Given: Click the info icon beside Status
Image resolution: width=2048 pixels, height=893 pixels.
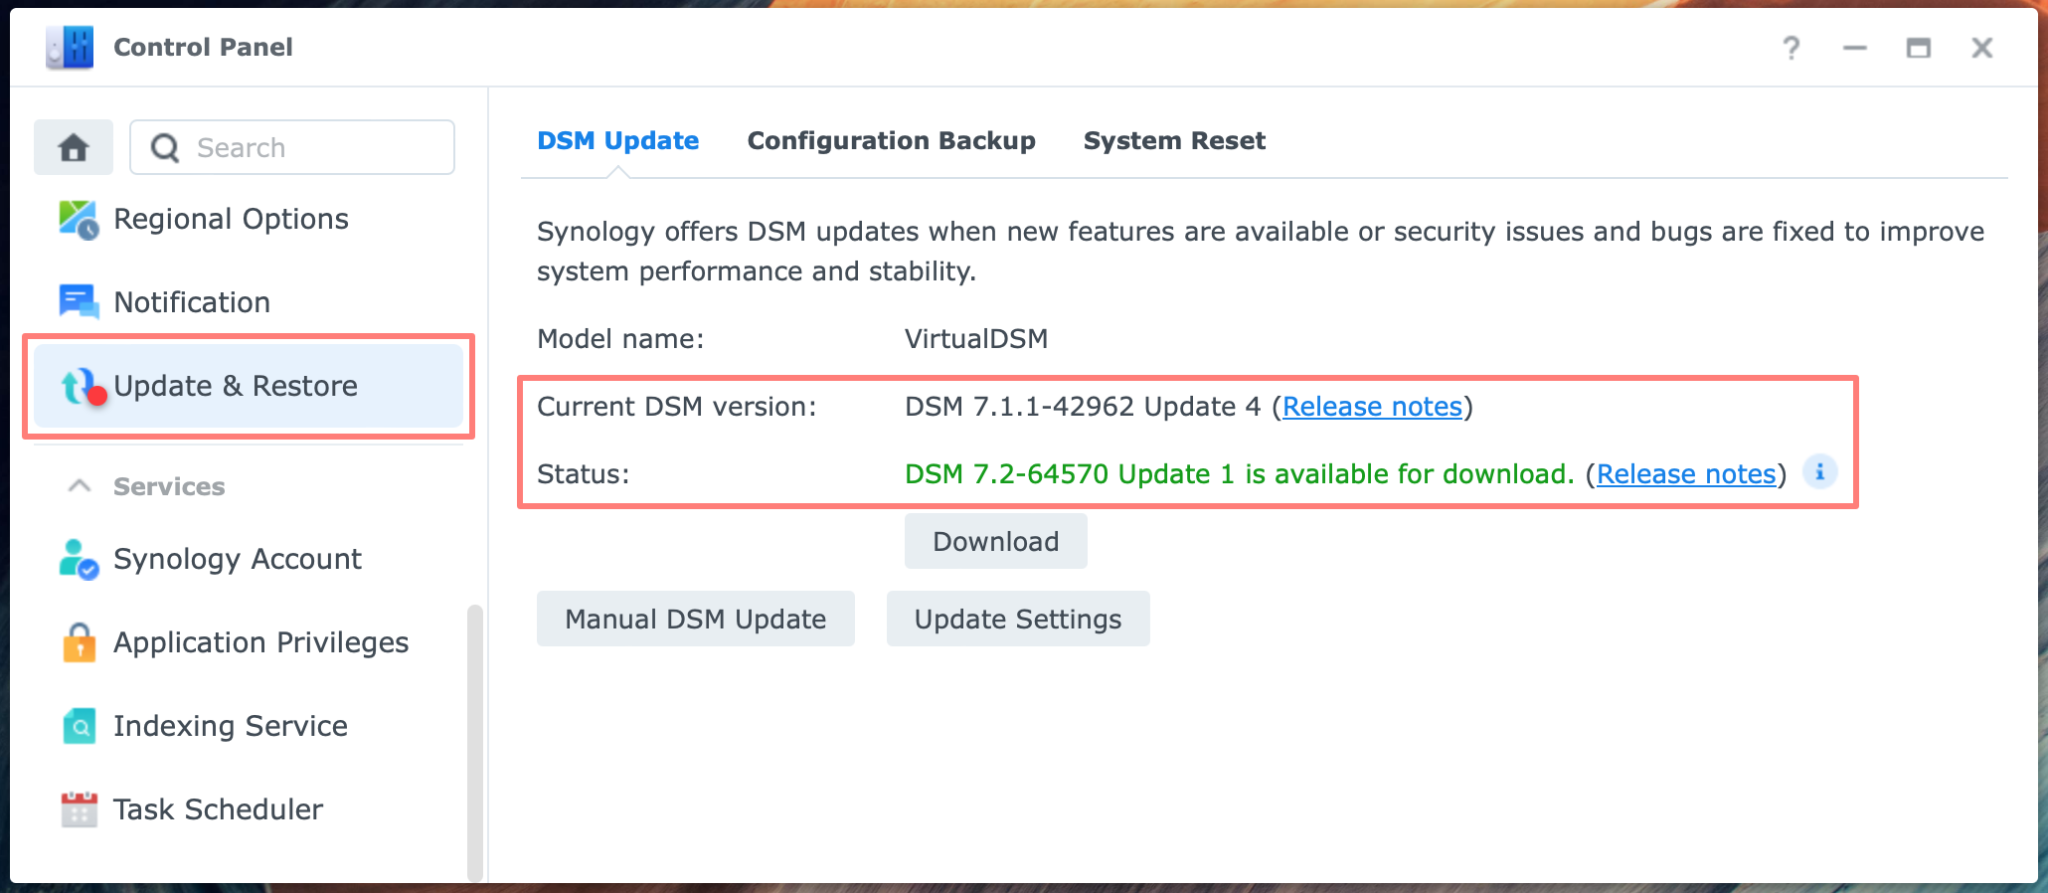Looking at the screenshot, I should (1820, 471).
